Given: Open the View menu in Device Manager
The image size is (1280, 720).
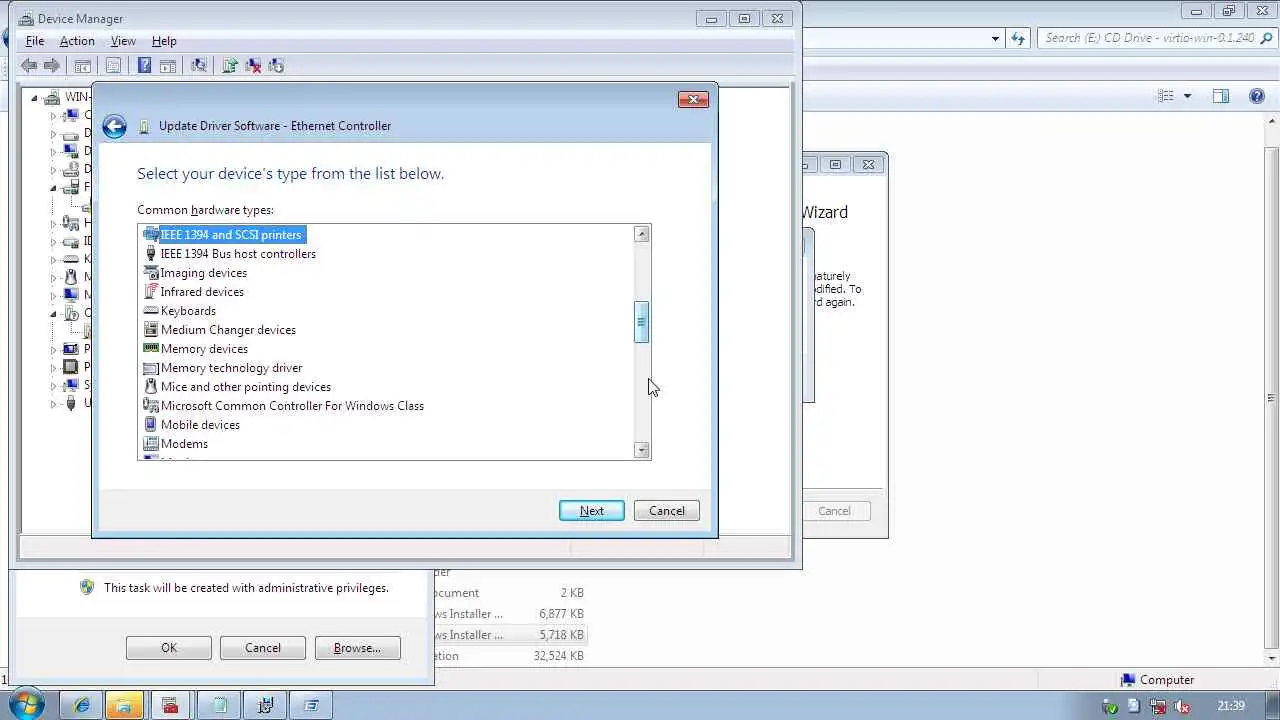Looking at the screenshot, I should (123, 41).
